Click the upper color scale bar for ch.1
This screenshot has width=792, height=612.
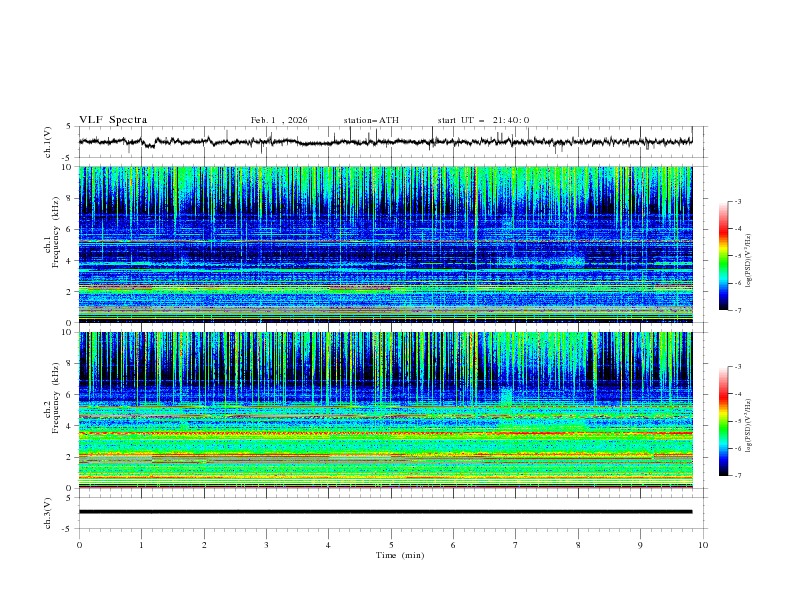[723, 255]
